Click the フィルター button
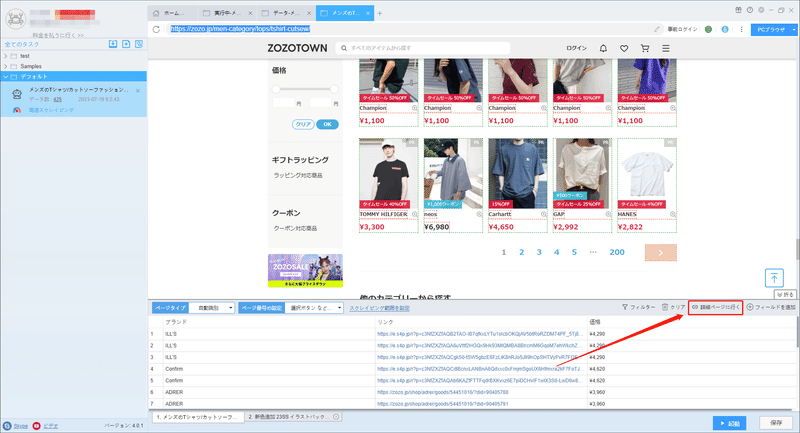This screenshot has height=433, width=800. tap(638, 308)
